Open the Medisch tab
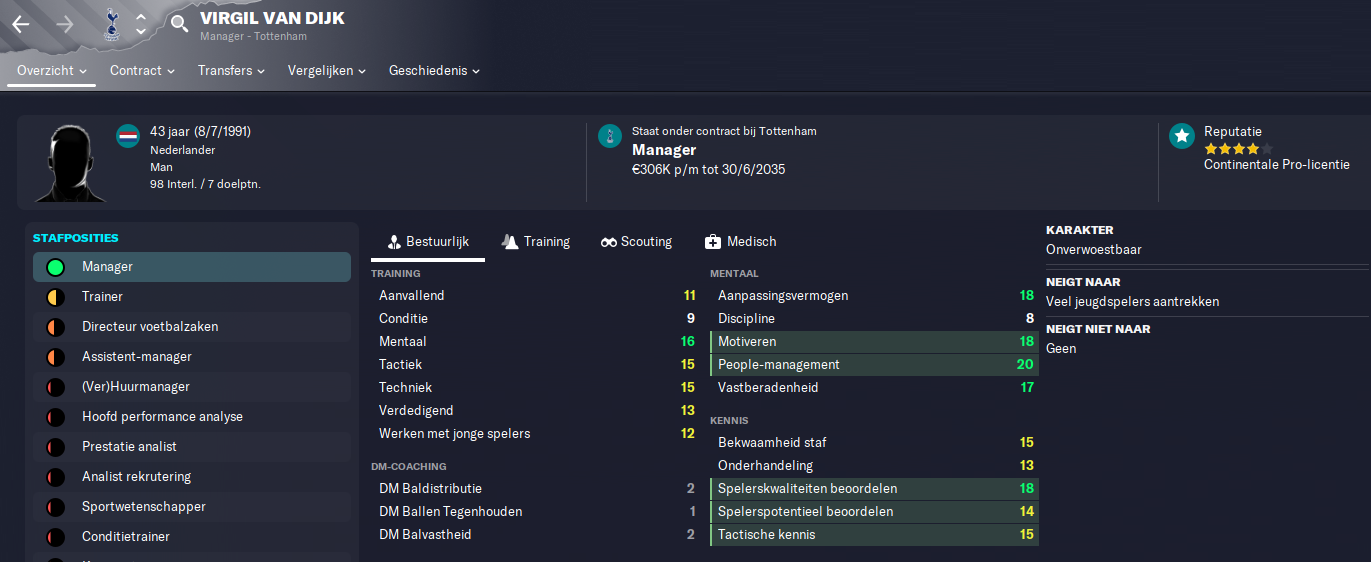 click(x=740, y=241)
